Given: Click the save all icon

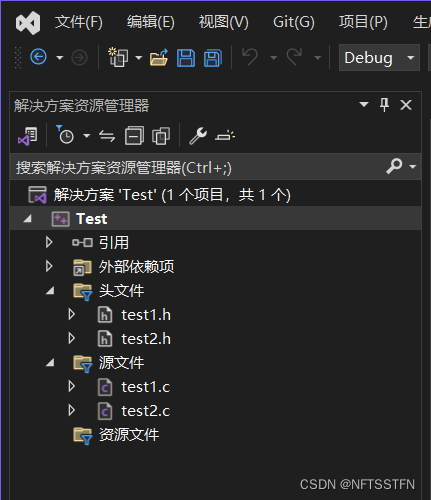Looking at the screenshot, I should pos(213,58).
